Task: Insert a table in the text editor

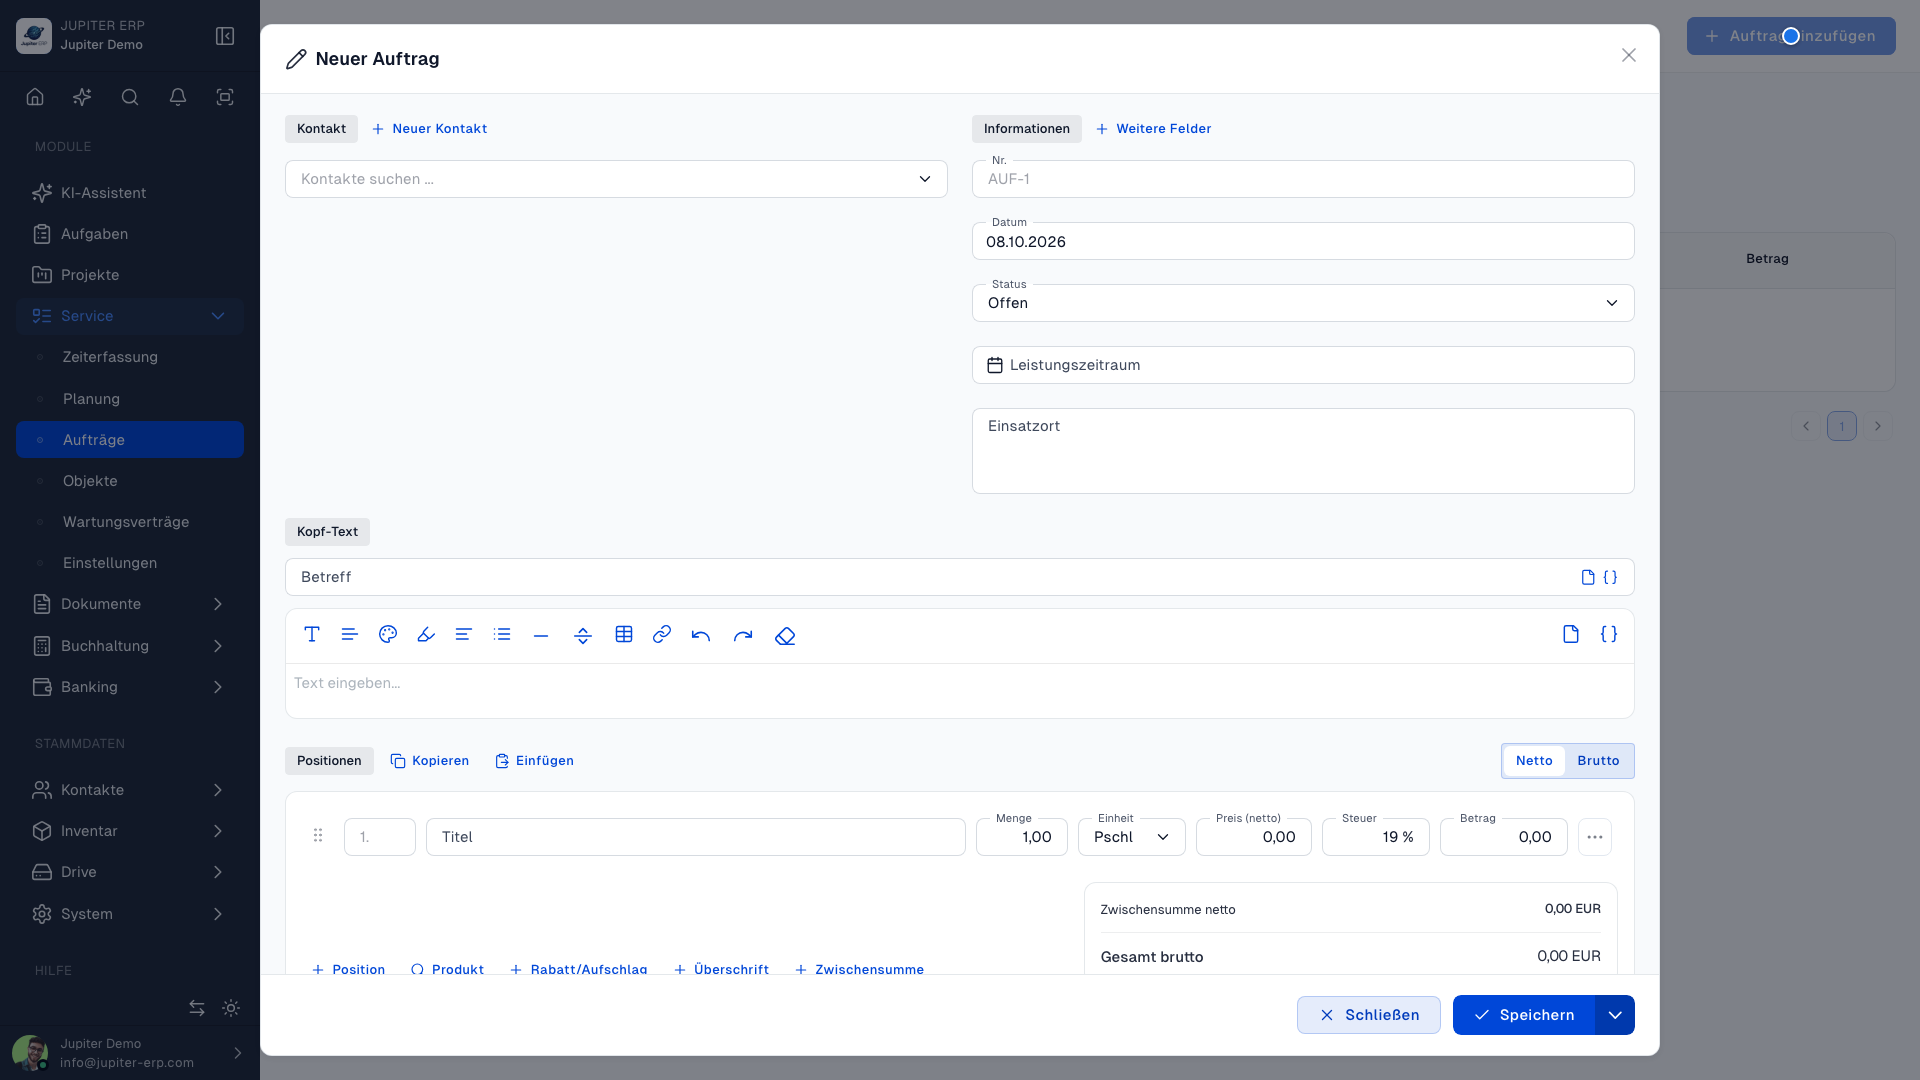Action: point(624,635)
